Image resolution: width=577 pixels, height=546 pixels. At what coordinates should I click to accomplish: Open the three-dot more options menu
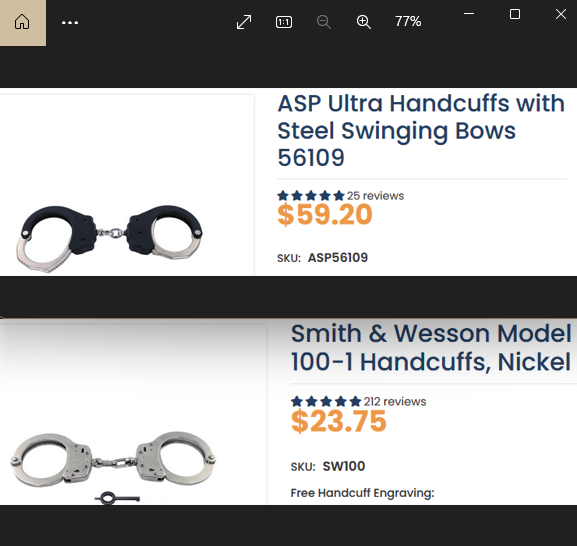pos(70,22)
